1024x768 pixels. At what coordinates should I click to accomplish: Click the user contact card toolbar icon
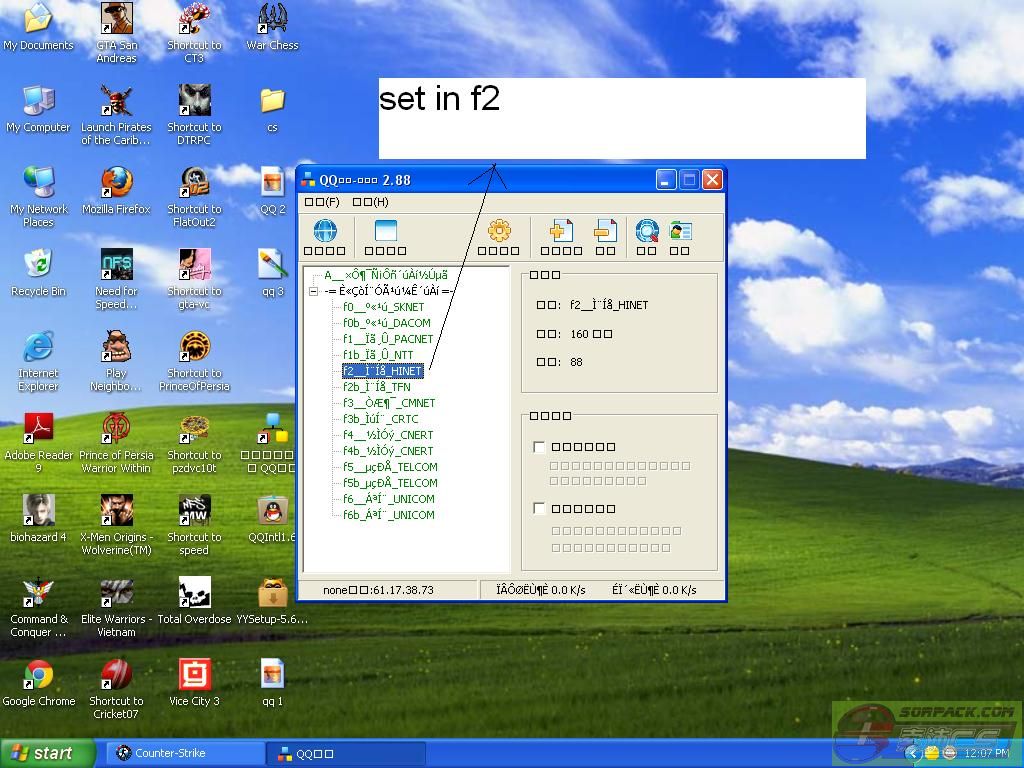(x=680, y=231)
